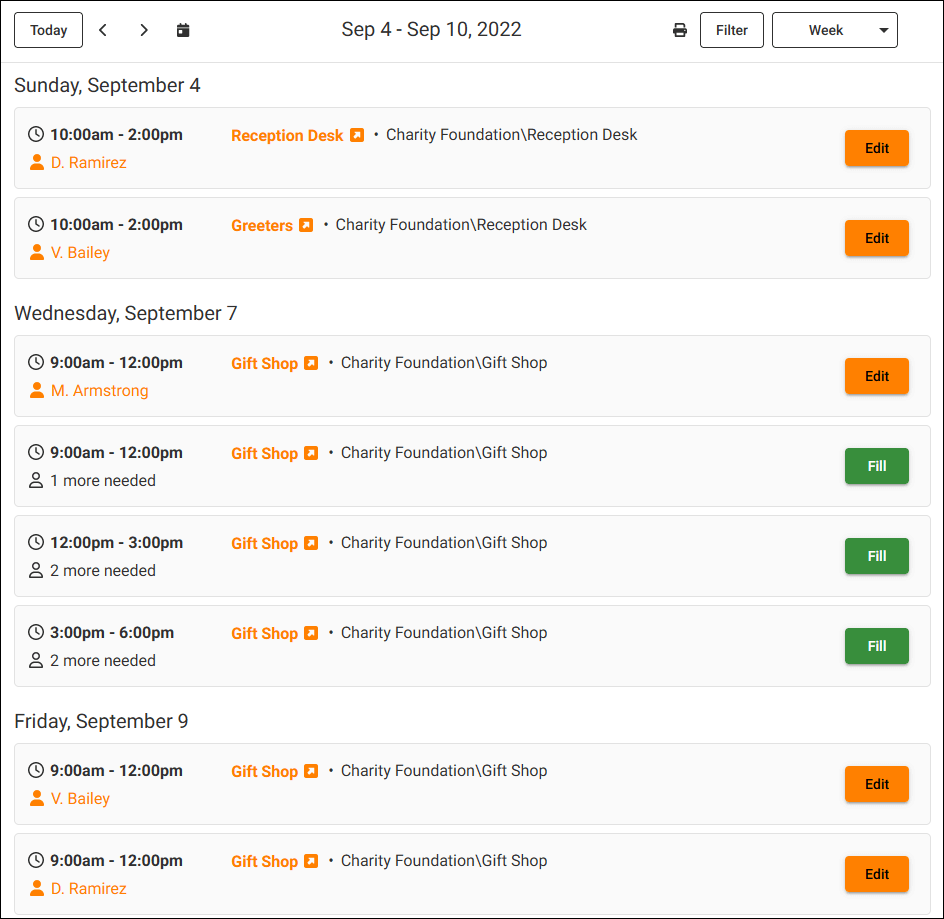The width and height of the screenshot is (944, 919).
Task: Edit the Reception Desk shift for D. Ramirez
Action: click(877, 147)
